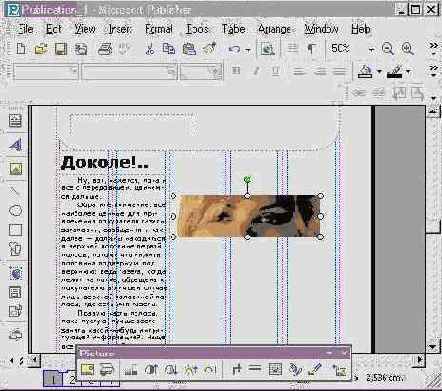Image resolution: width=442 pixels, height=391 pixels.
Task: Click Format Picture paint can icon
Action: coord(295,369)
